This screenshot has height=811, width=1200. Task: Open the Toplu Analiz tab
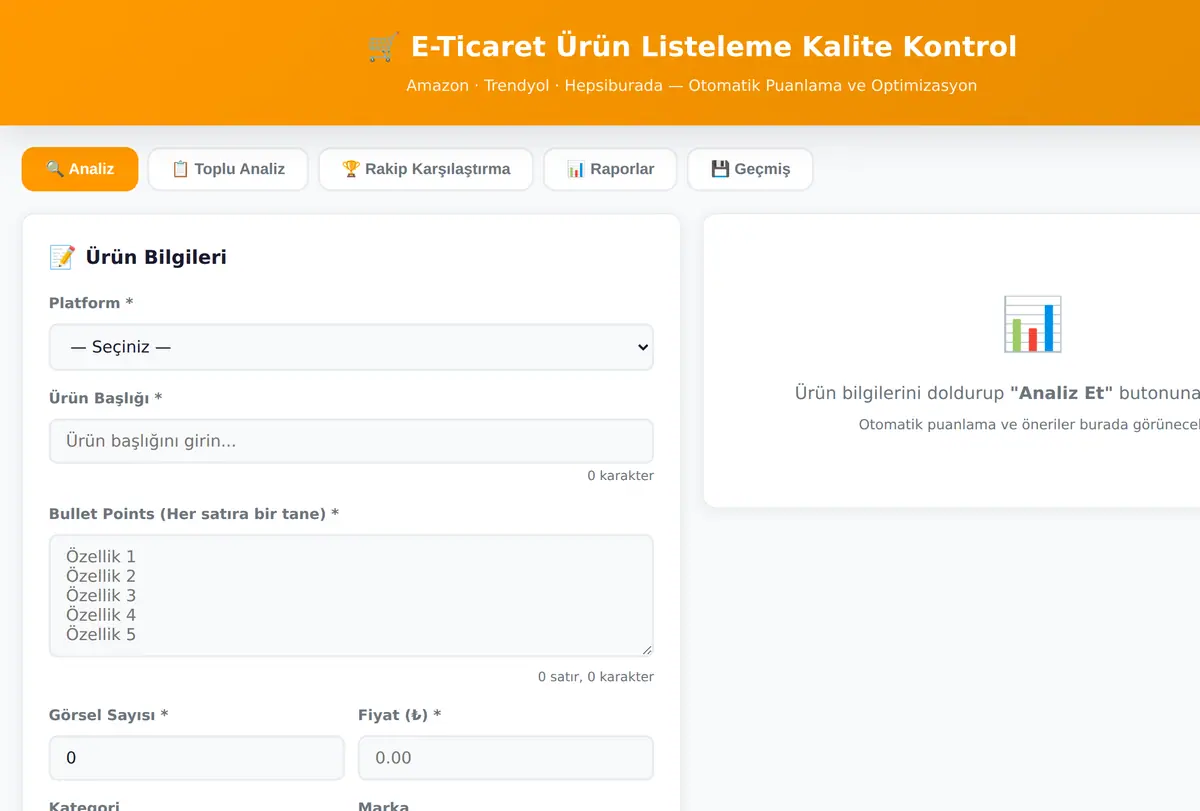[228, 169]
